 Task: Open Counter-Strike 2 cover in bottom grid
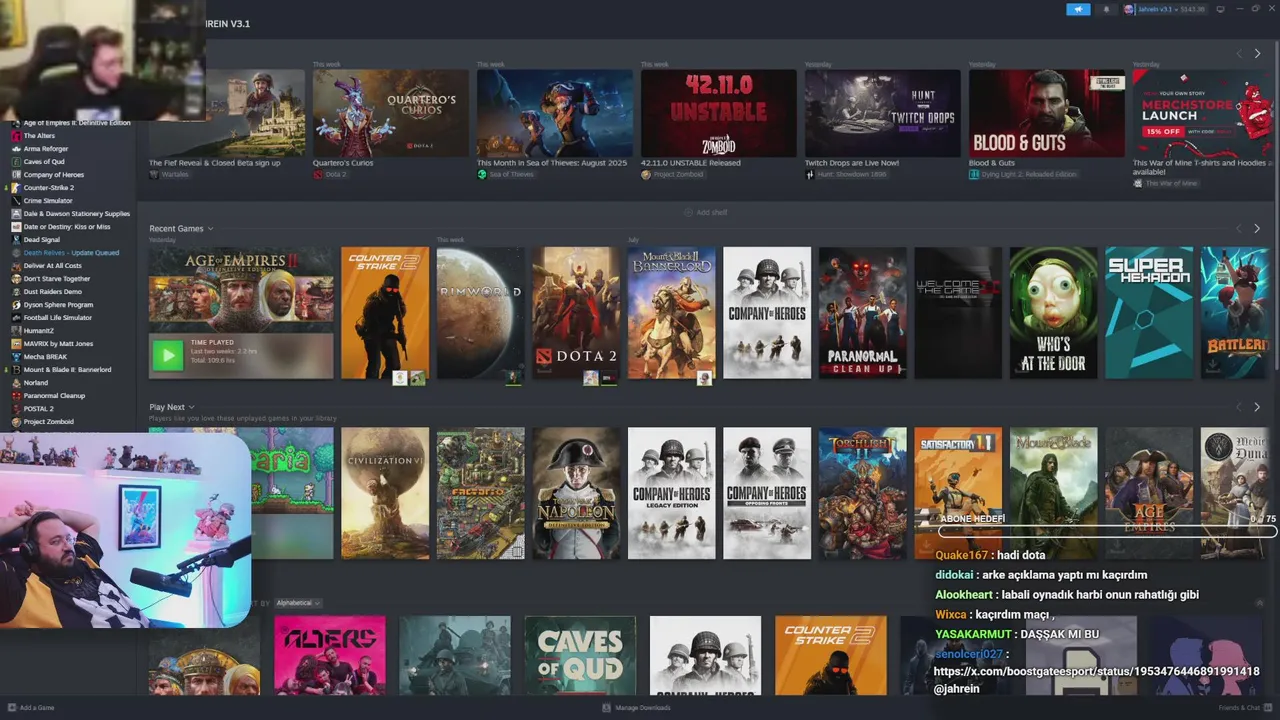click(x=830, y=656)
